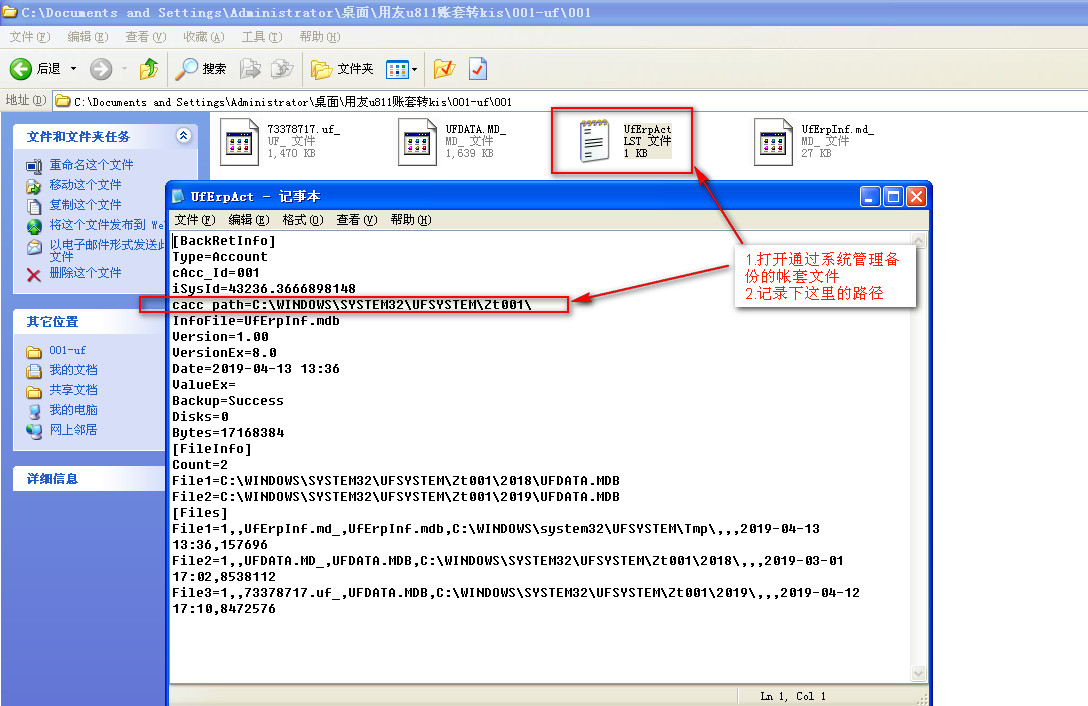Click 重命名这个文件 (rename this file) link
The height and width of the screenshot is (706, 1088).
pyautogui.click(x=91, y=165)
